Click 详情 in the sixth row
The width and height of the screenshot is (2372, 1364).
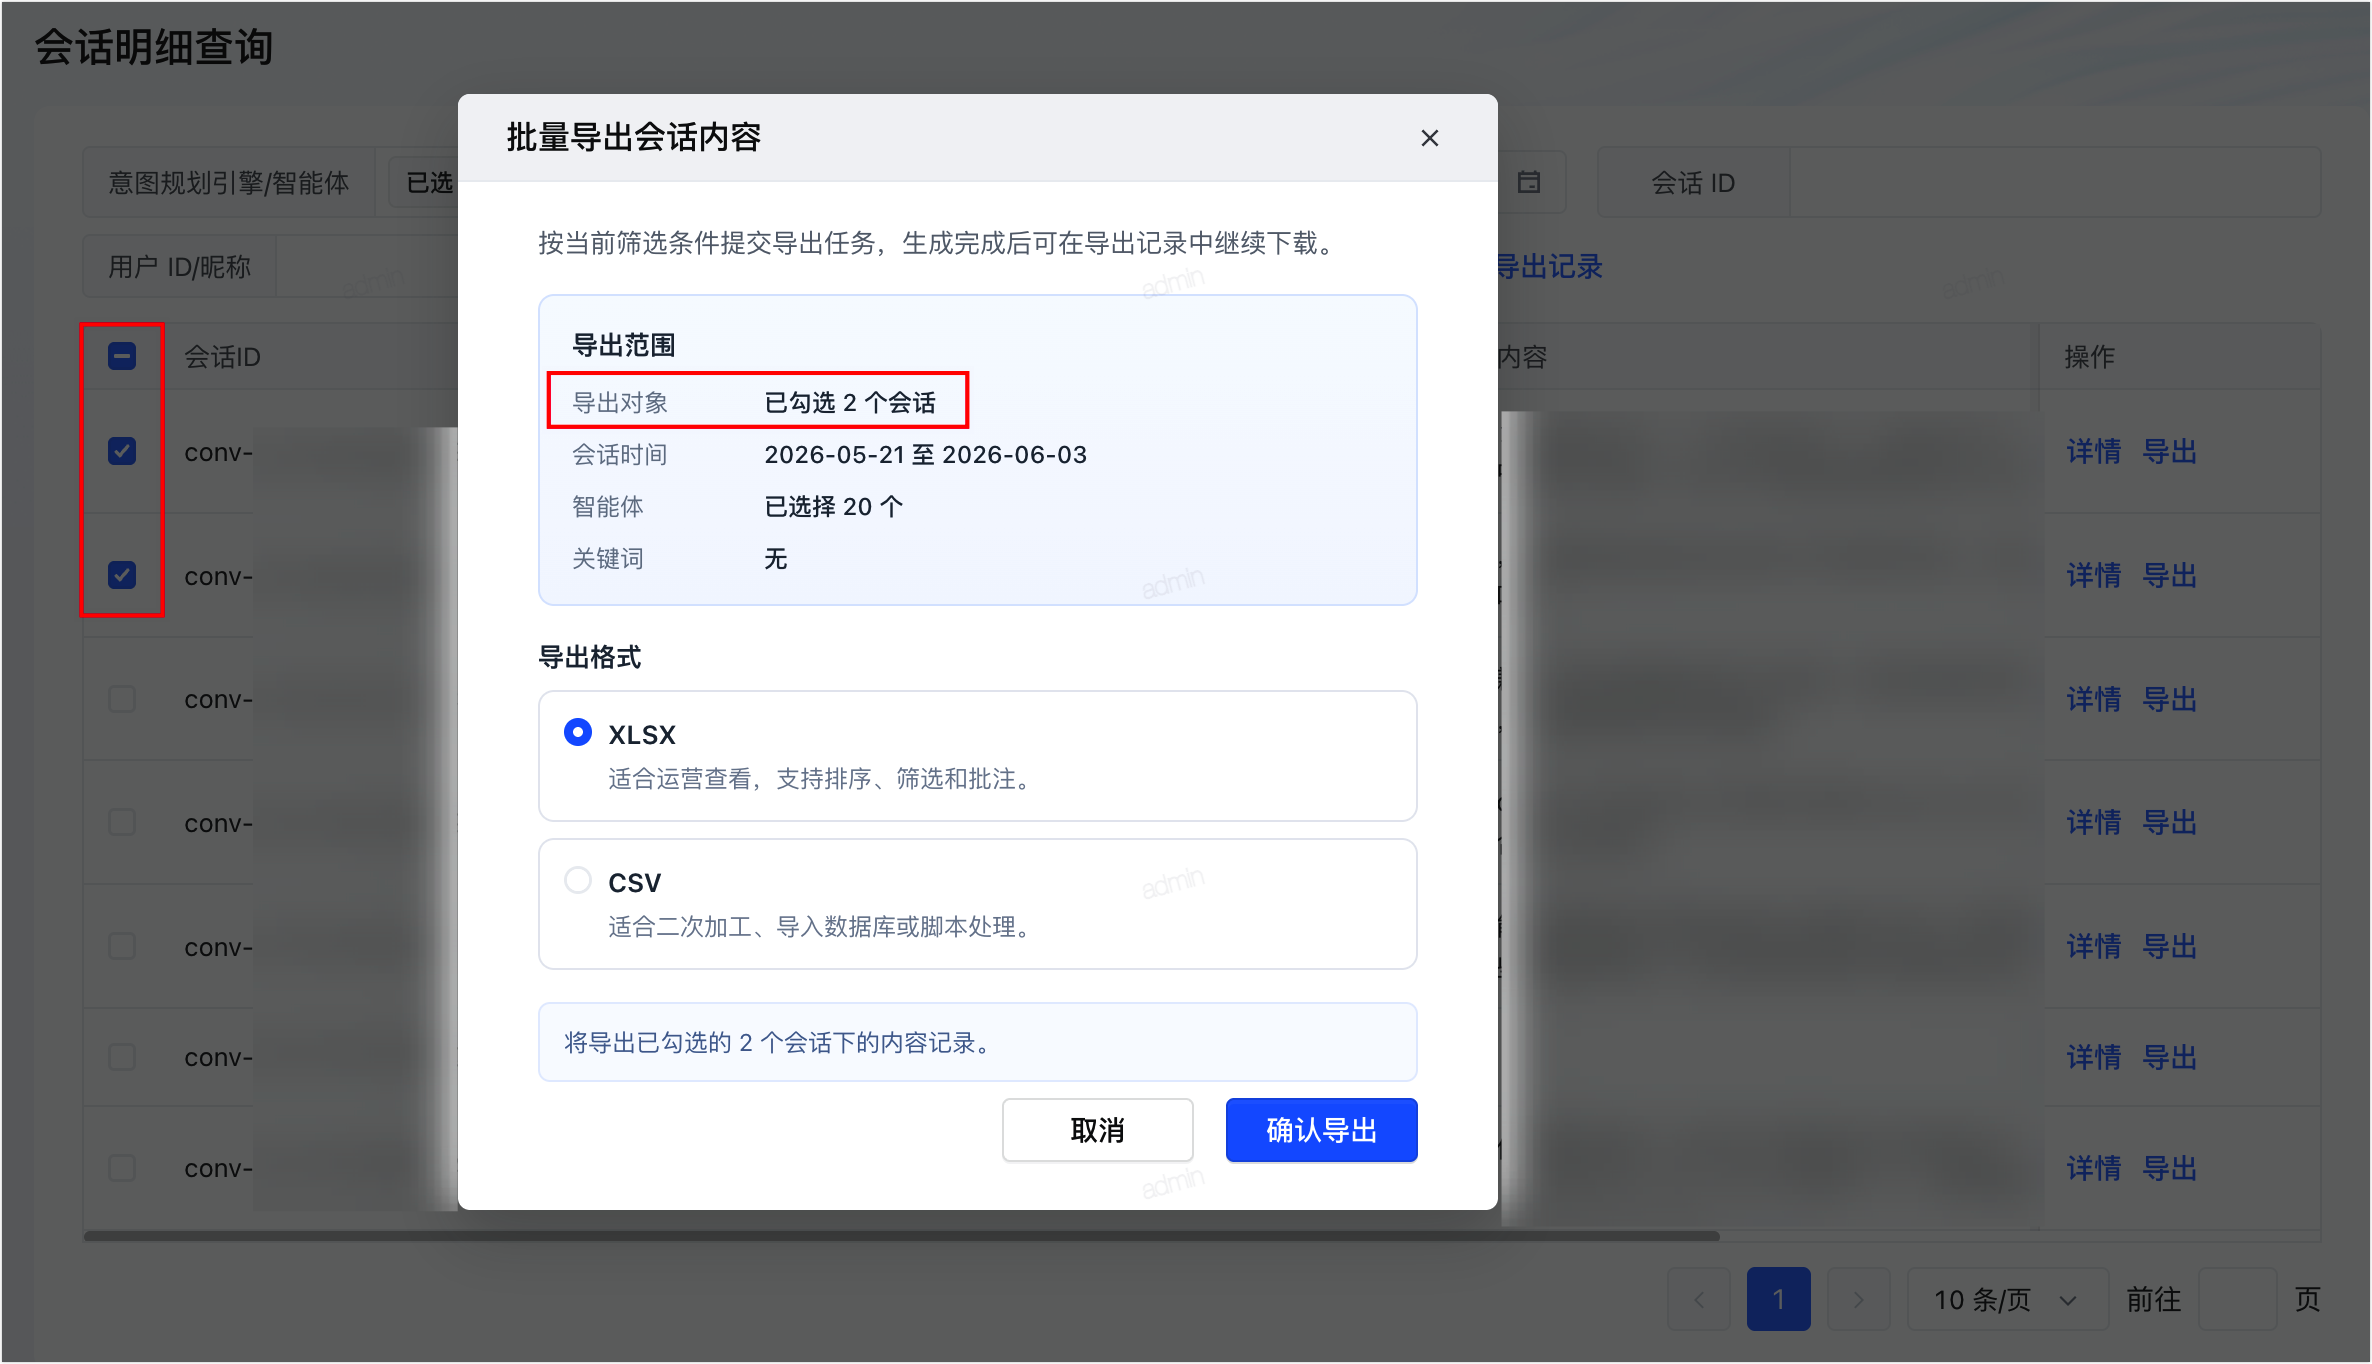(x=2094, y=1057)
